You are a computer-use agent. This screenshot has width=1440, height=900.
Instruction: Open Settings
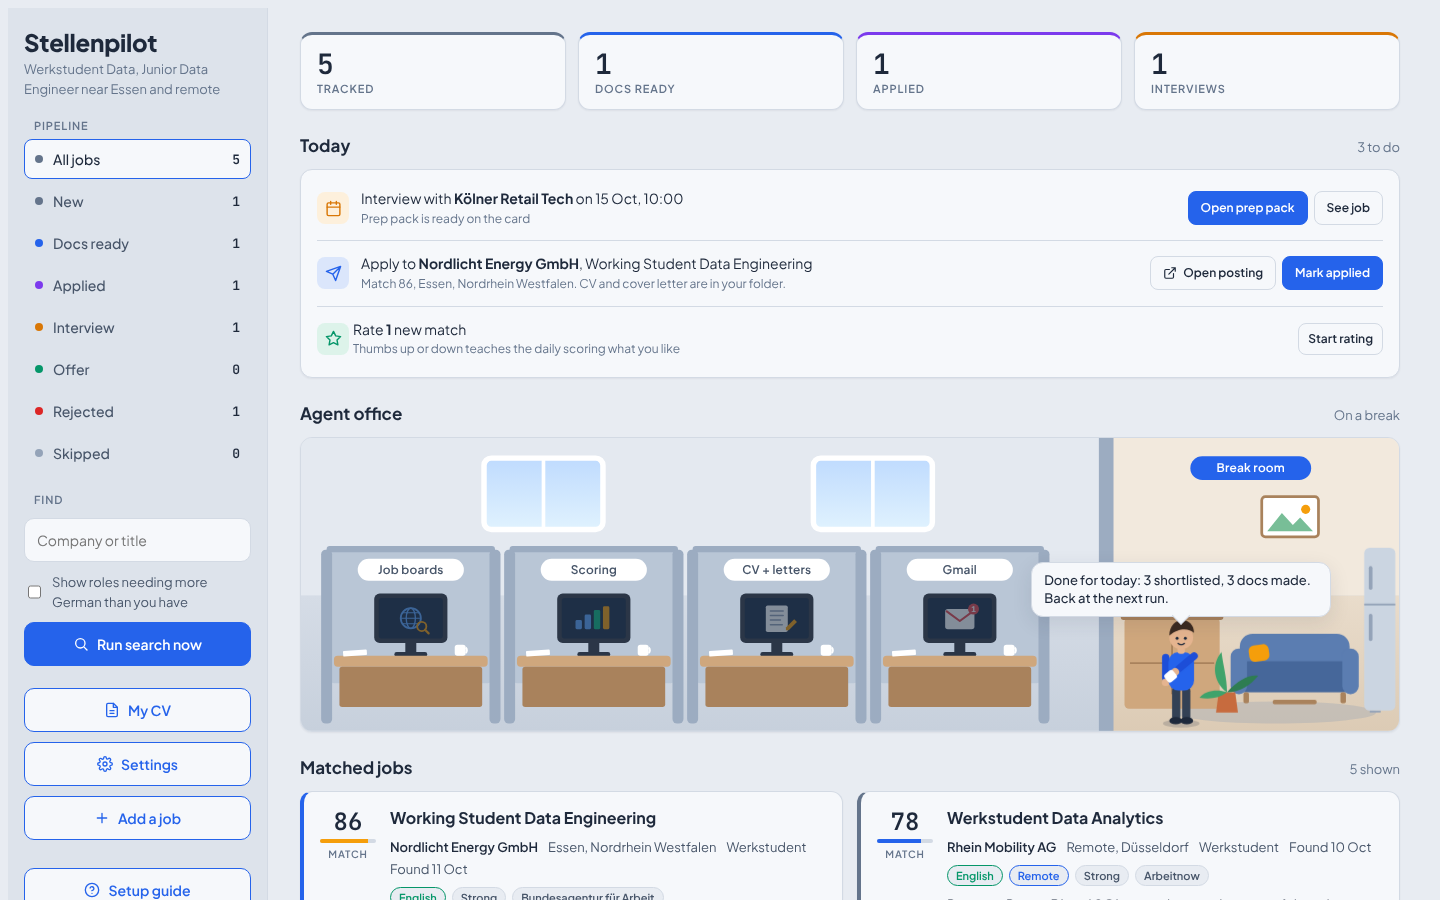click(137, 764)
